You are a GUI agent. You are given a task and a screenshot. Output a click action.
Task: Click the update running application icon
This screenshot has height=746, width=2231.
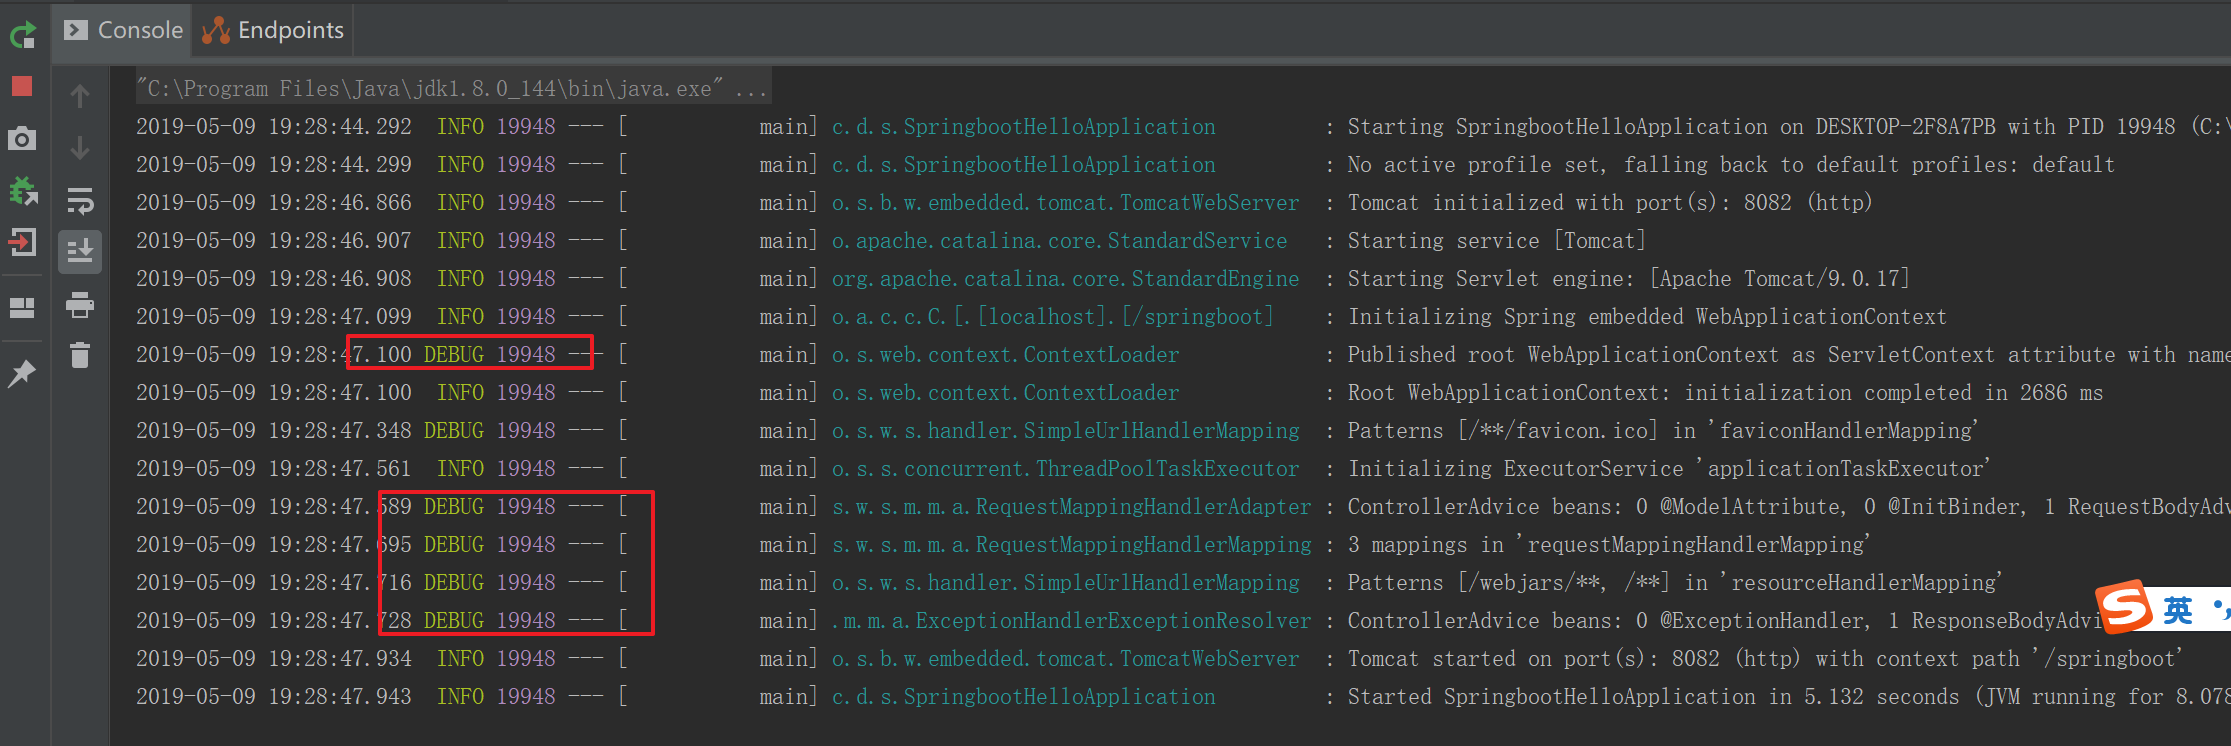pos(22,190)
